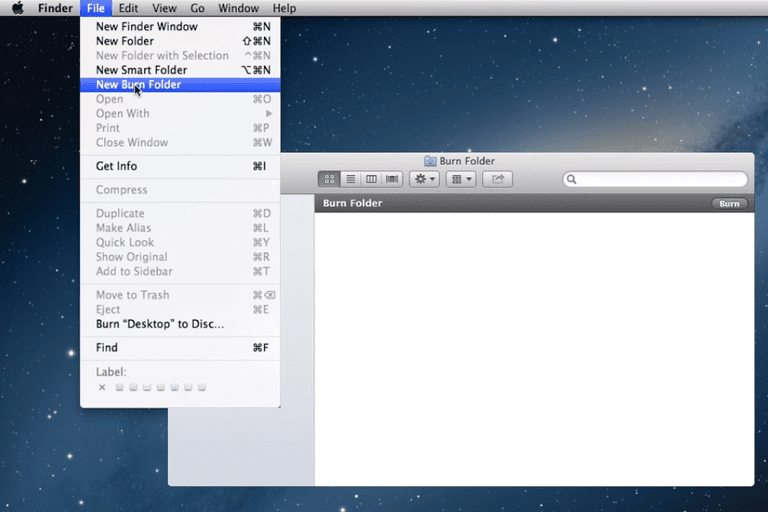768x512 pixels.
Task: Pick the last label color swatch
Action: 202,388
